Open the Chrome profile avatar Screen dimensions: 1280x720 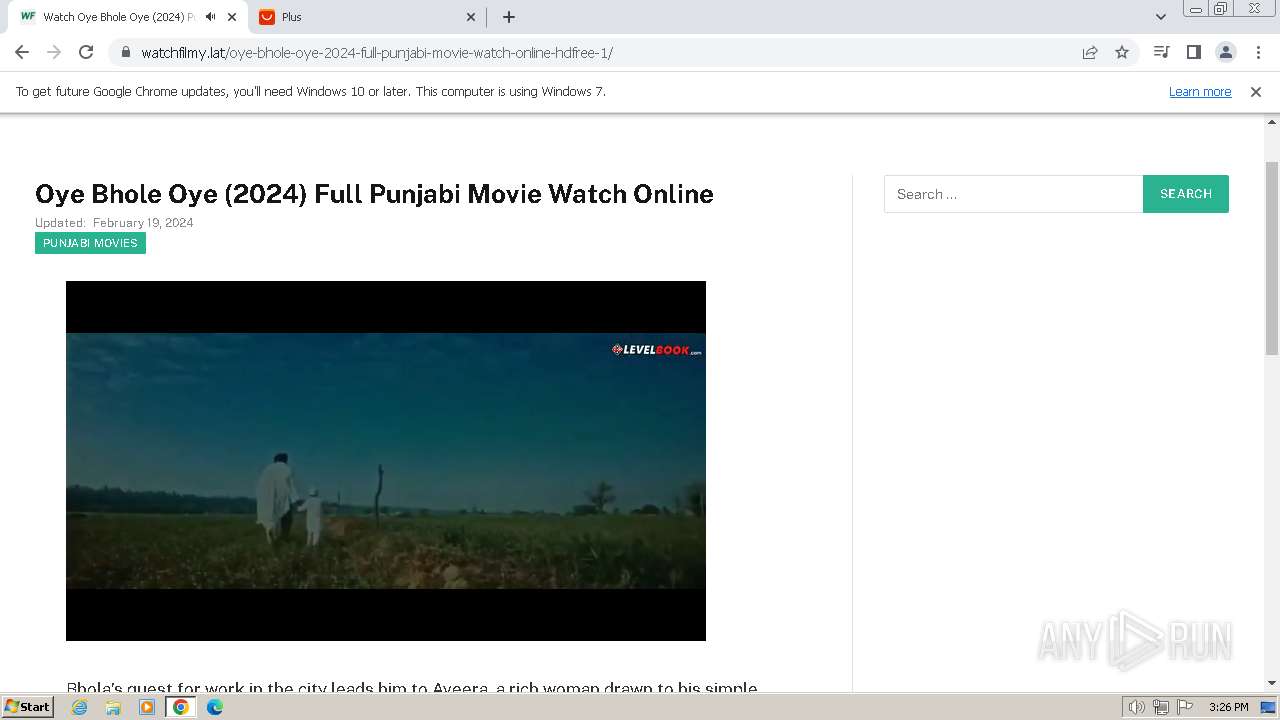(1226, 52)
